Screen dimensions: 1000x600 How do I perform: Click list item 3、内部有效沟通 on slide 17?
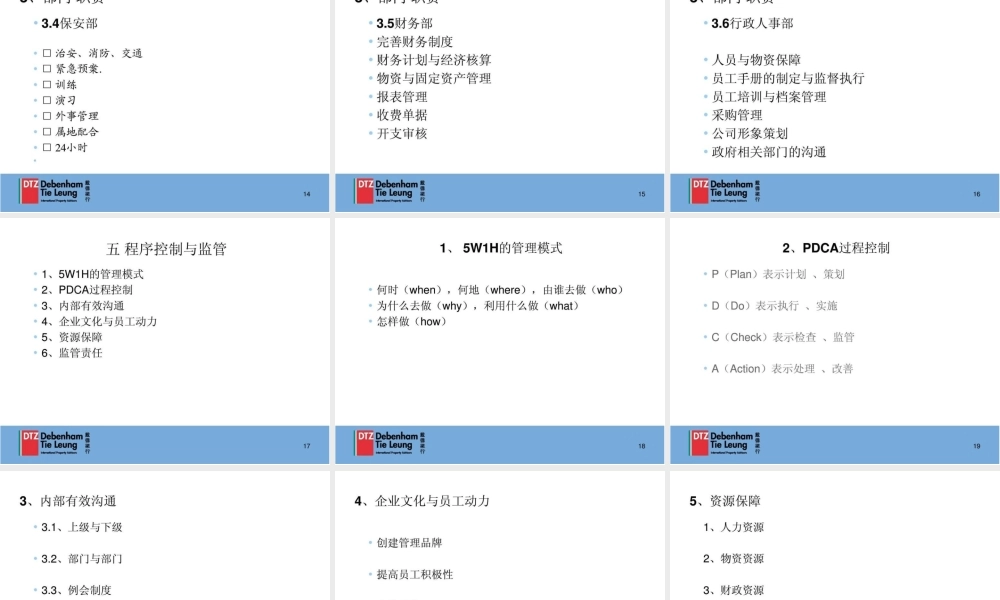pos(82,305)
